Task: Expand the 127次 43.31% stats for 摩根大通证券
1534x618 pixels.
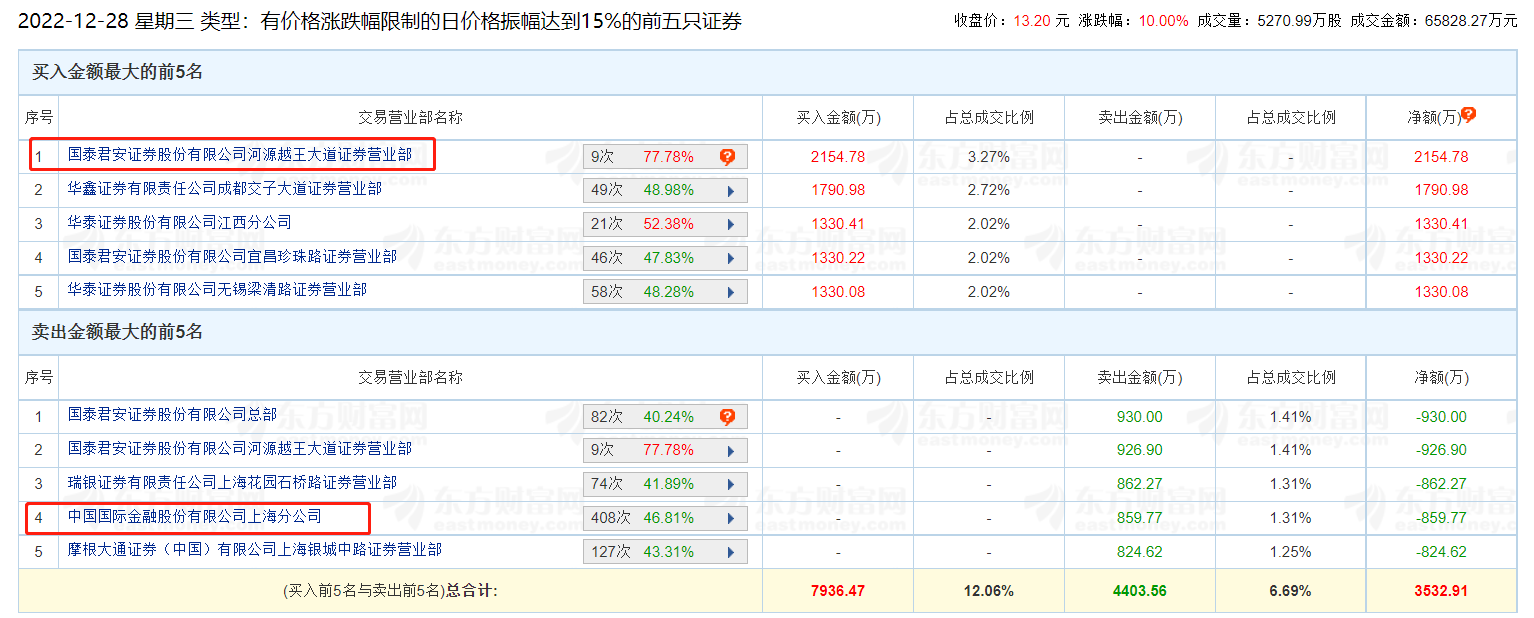Action: point(730,553)
